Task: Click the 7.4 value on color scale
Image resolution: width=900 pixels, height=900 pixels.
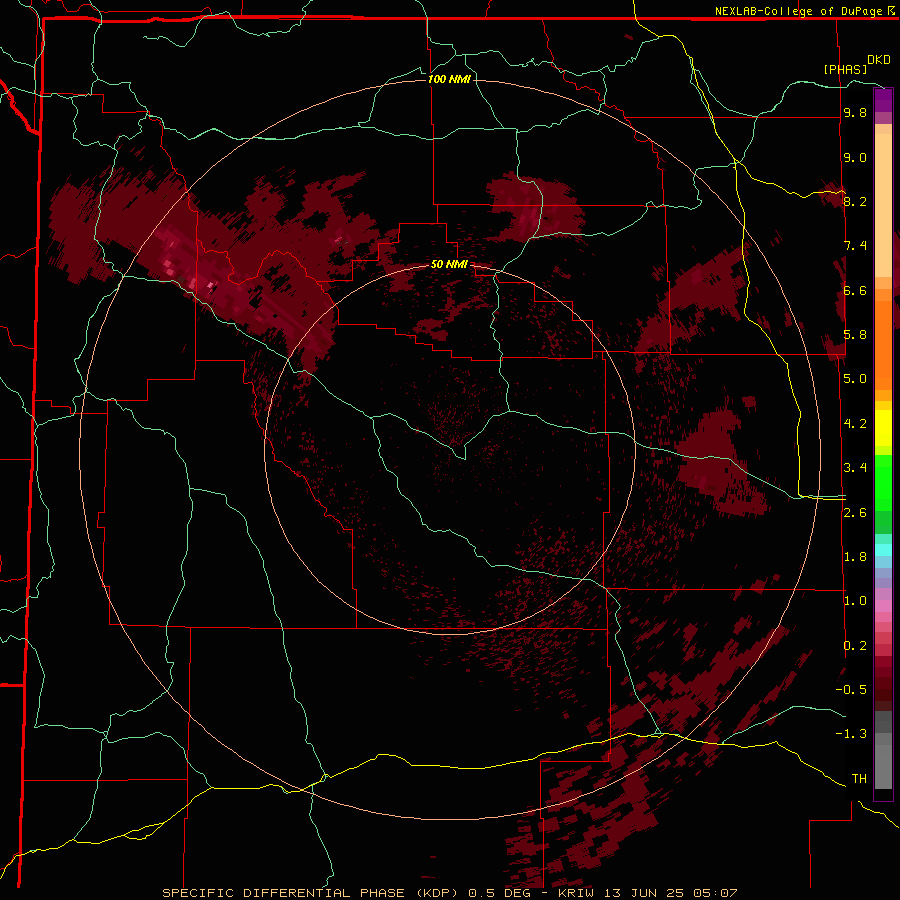Action: point(855,246)
